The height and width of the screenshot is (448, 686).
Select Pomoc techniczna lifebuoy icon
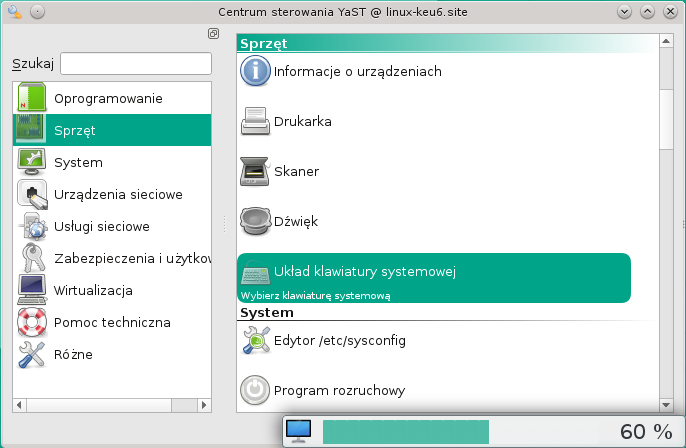coord(33,322)
